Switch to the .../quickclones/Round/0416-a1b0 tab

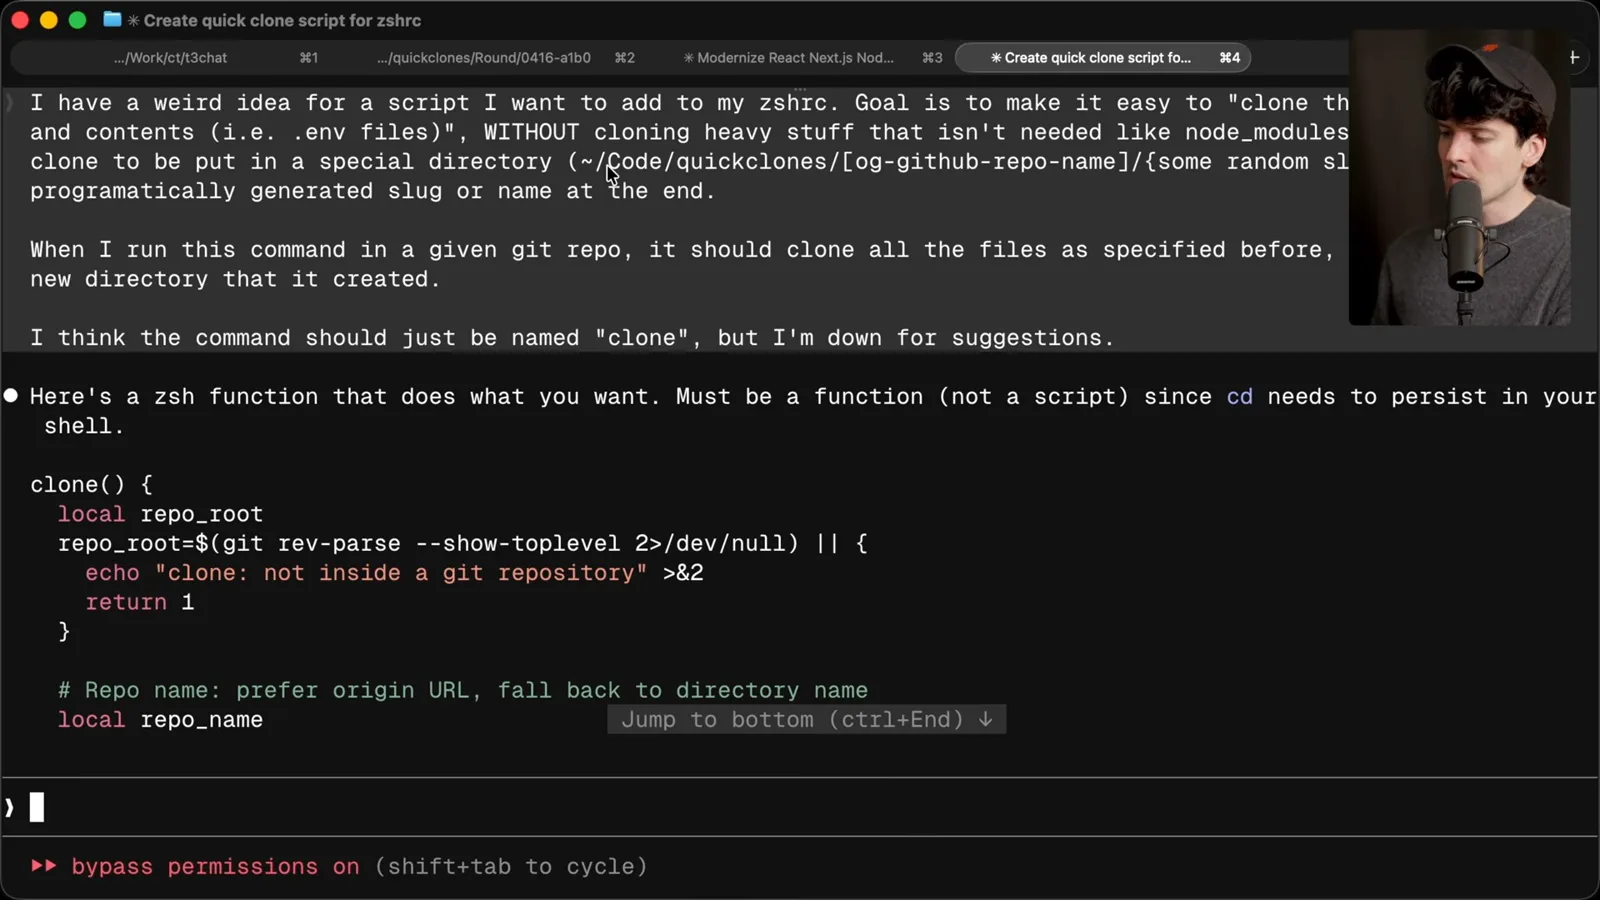(x=484, y=58)
